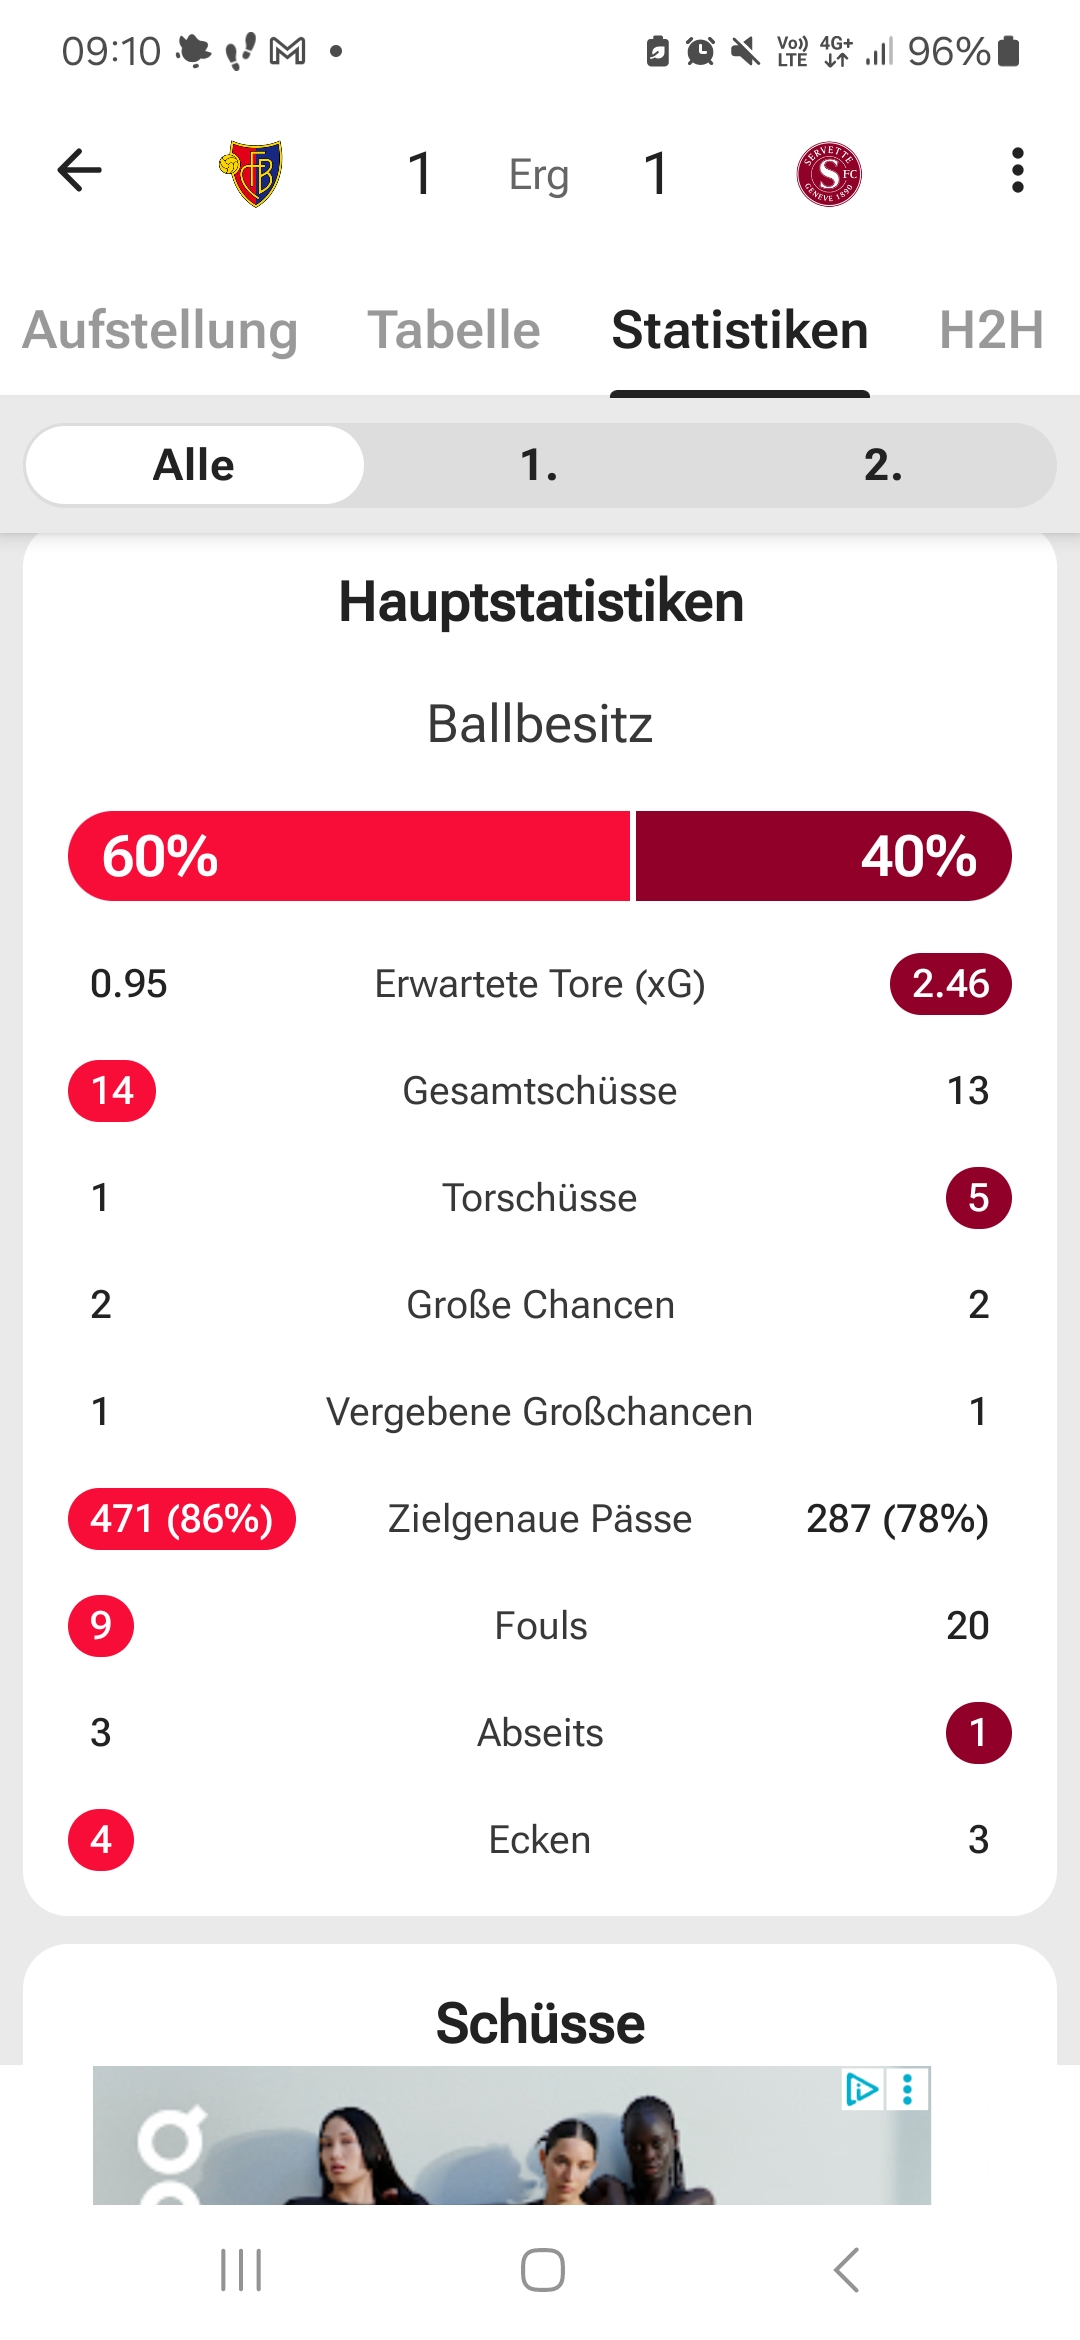Open the banner advertisement image

coord(500,2140)
